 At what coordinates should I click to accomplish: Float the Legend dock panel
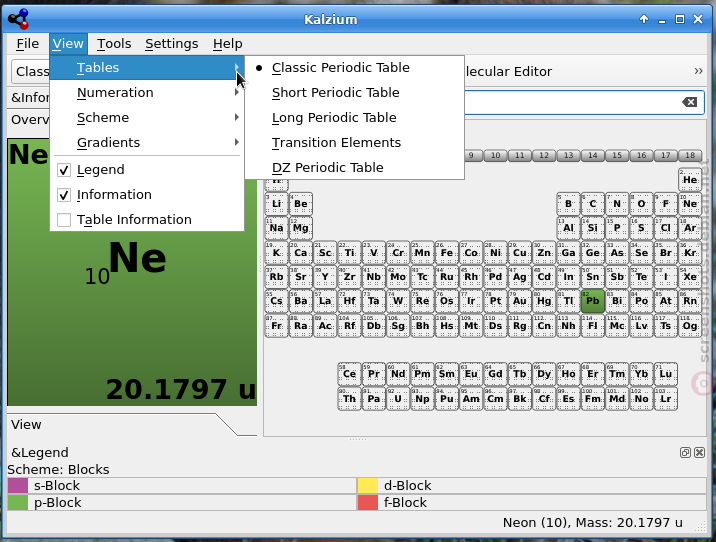click(685, 453)
